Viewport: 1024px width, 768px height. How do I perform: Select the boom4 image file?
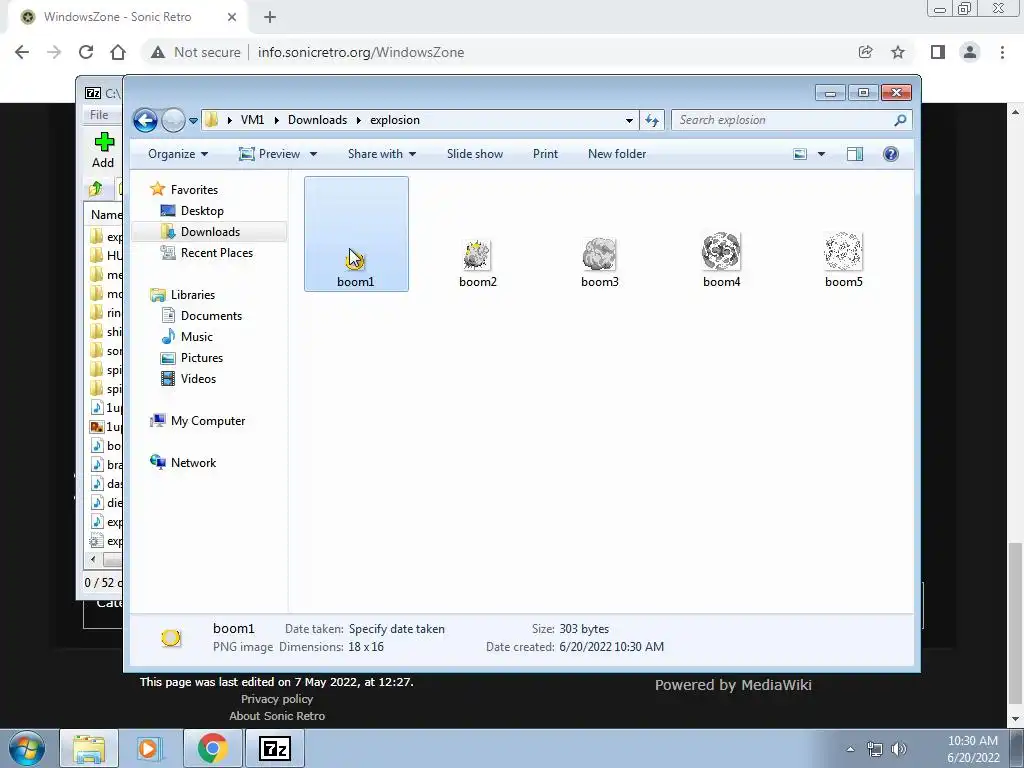point(721,260)
